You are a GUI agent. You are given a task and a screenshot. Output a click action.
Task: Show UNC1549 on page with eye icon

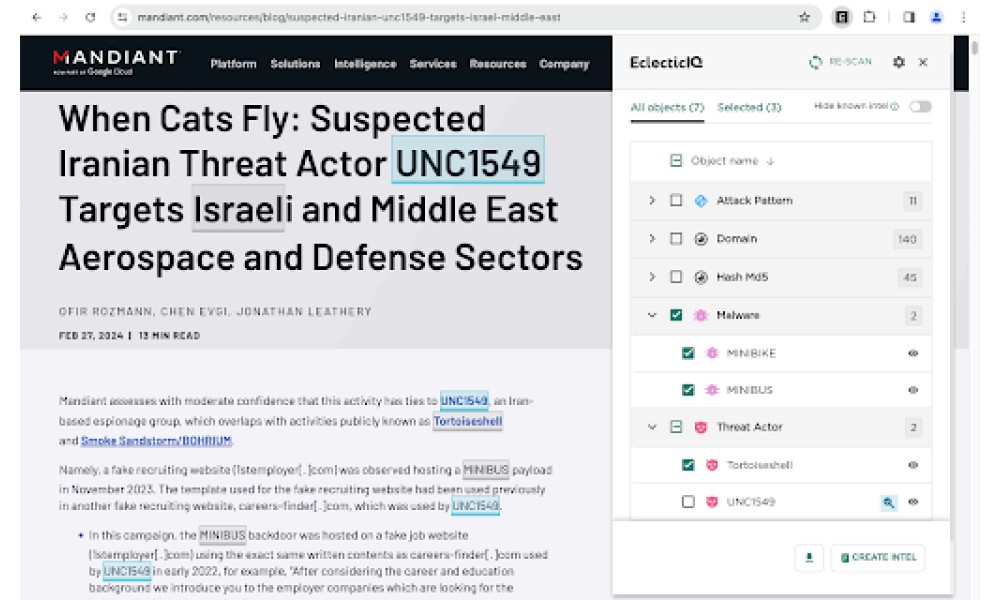pos(913,502)
